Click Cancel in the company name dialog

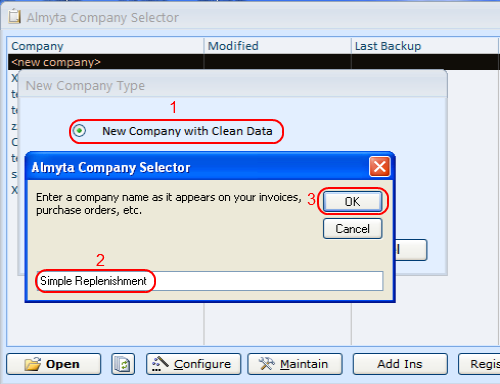(x=352, y=229)
